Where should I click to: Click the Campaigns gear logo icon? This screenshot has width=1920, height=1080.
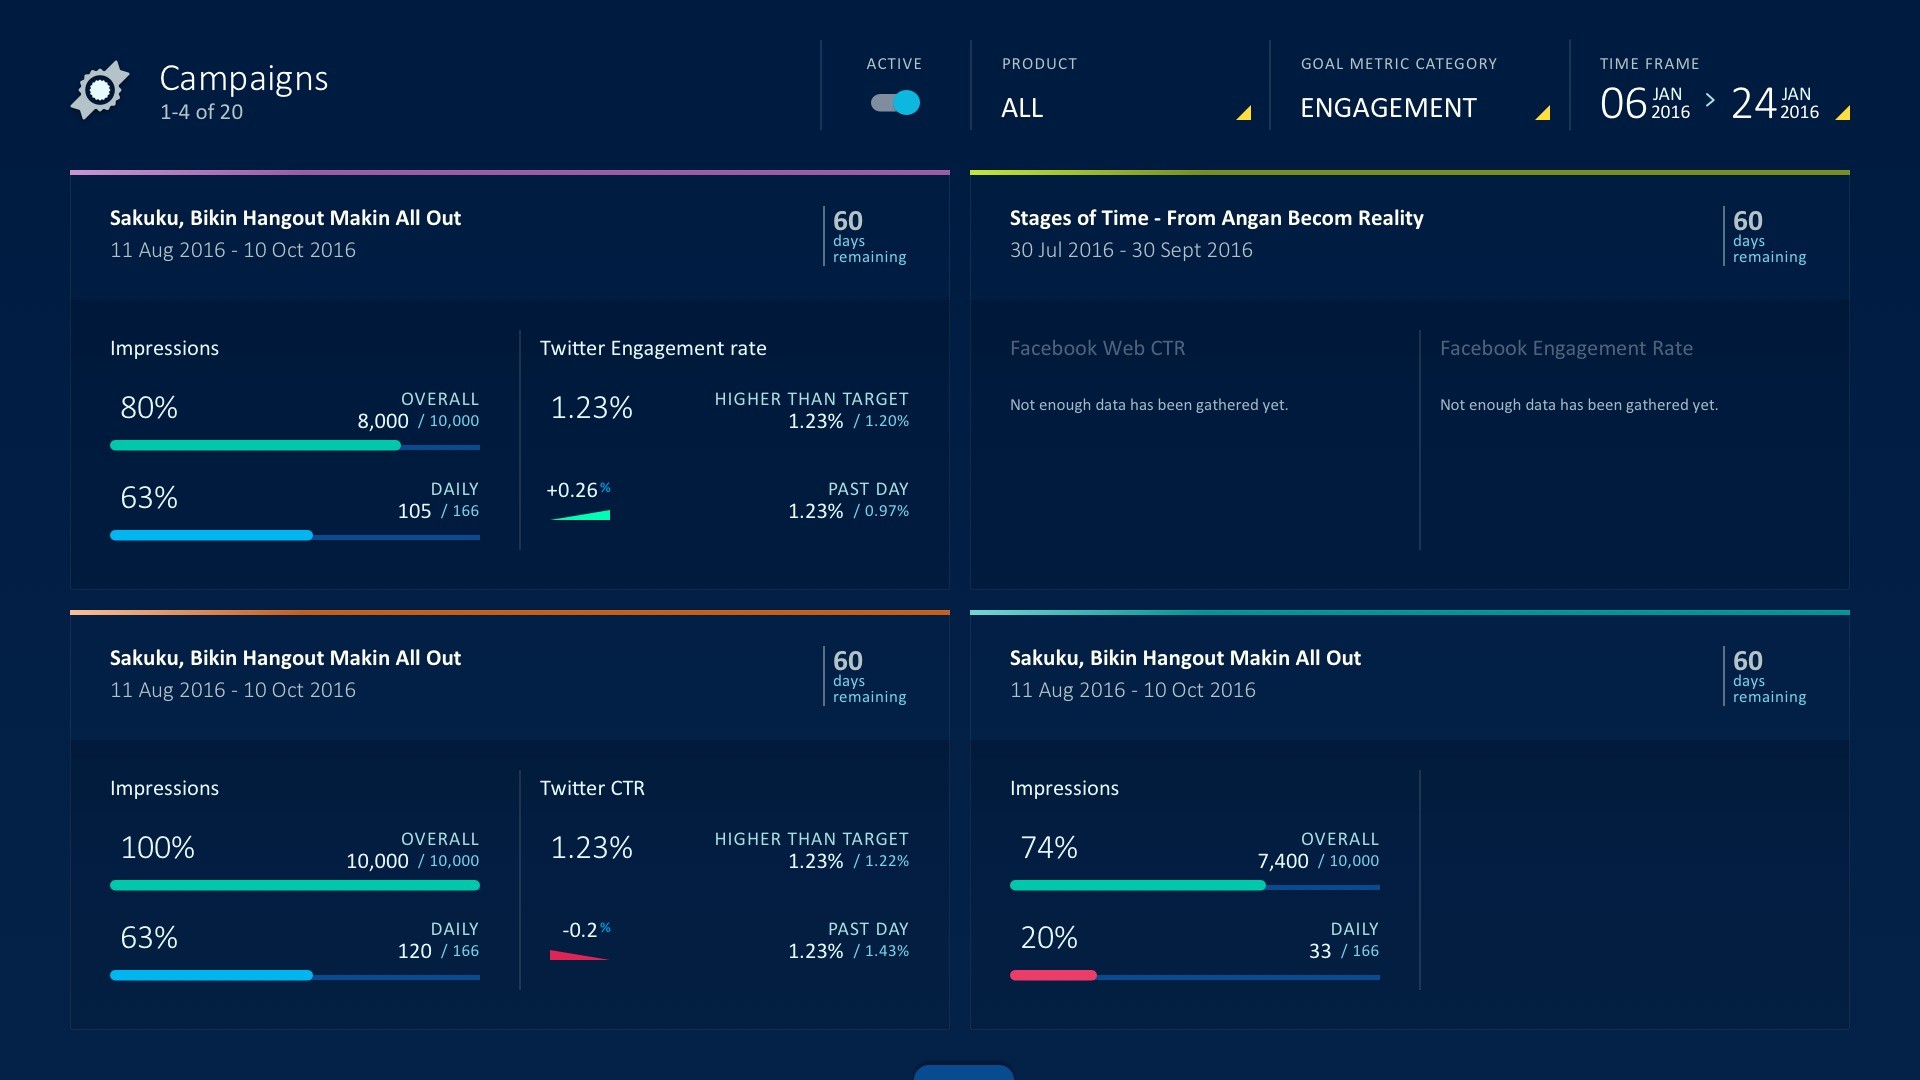tap(100, 90)
